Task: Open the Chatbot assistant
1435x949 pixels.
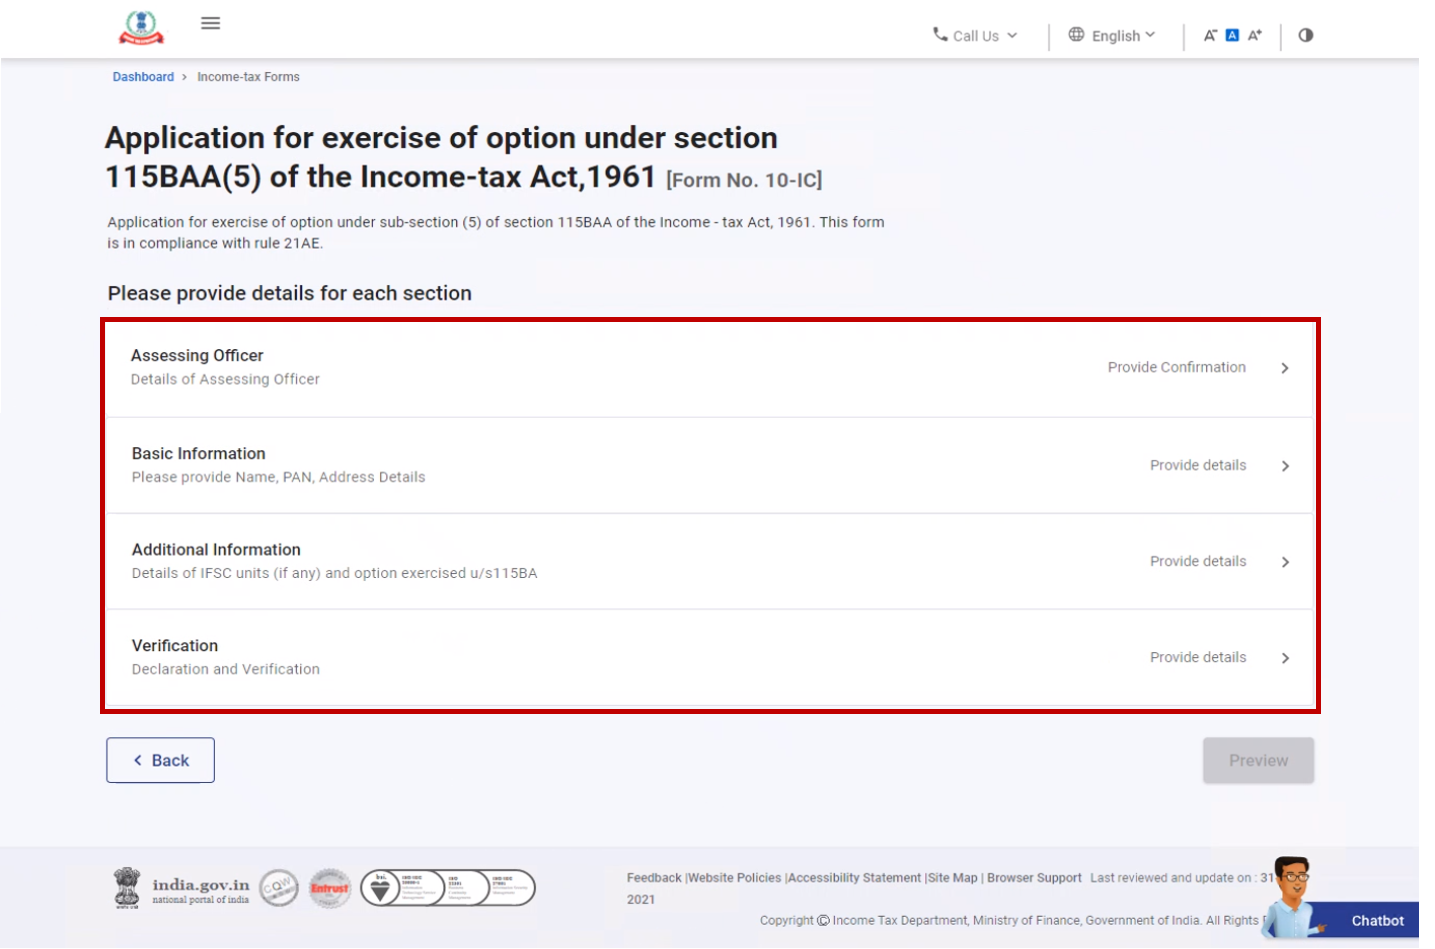Action: click(x=1376, y=920)
